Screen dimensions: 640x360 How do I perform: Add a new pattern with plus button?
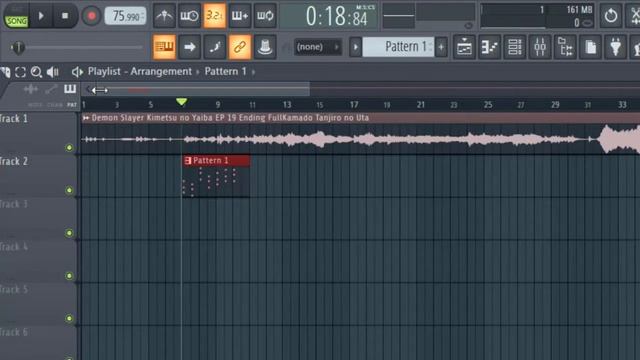click(441, 47)
